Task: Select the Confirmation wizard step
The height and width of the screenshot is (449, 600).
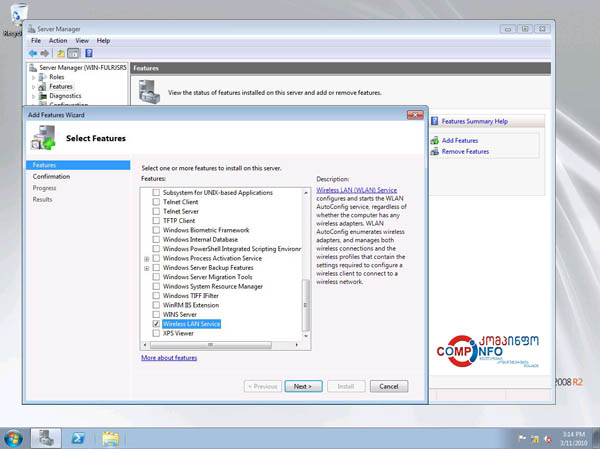Action: click(x=51, y=176)
